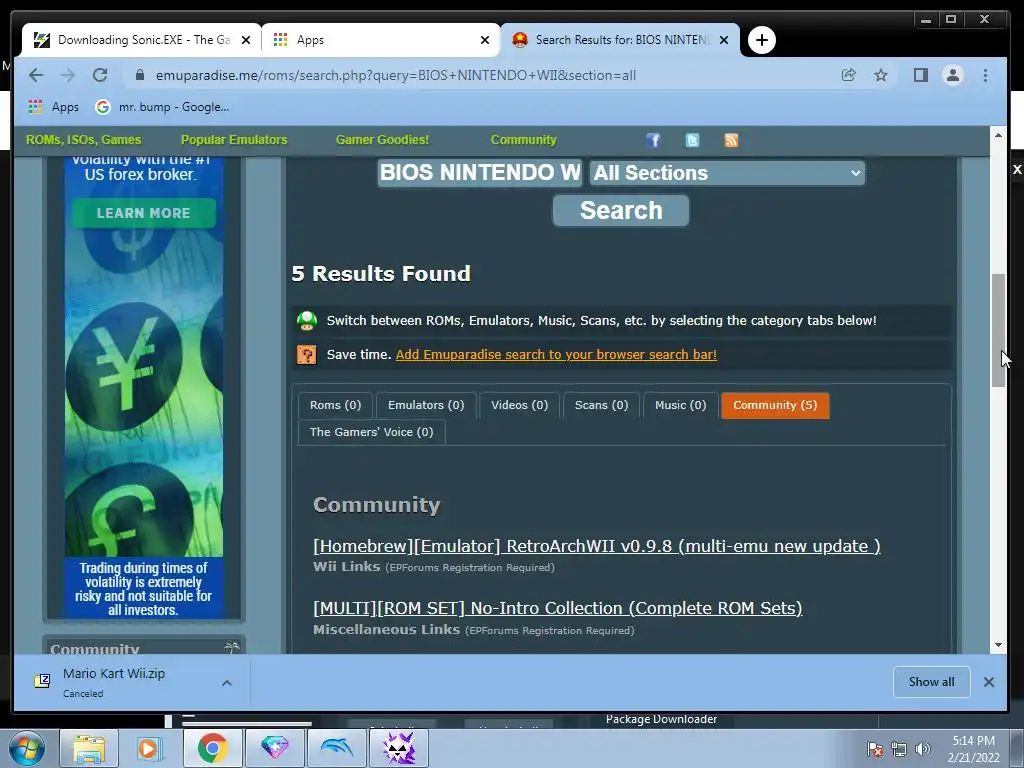Click the diamond gem taskbar icon
Image resolution: width=1024 pixels, height=768 pixels.
pyautogui.click(x=274, y=748)
